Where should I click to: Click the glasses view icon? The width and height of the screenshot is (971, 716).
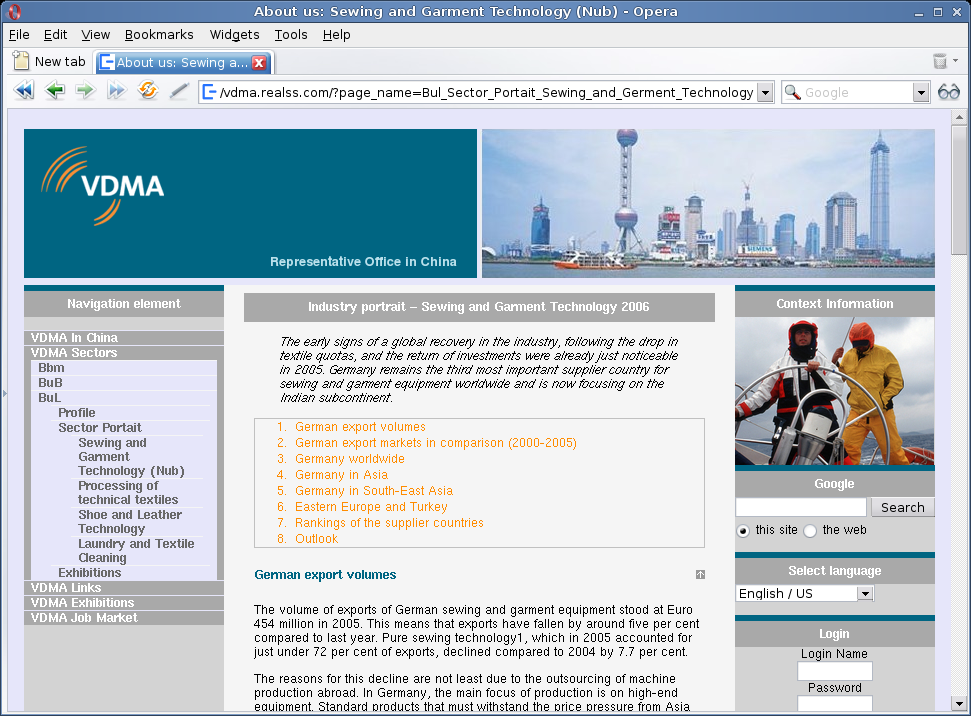click(x=948, y=92)
